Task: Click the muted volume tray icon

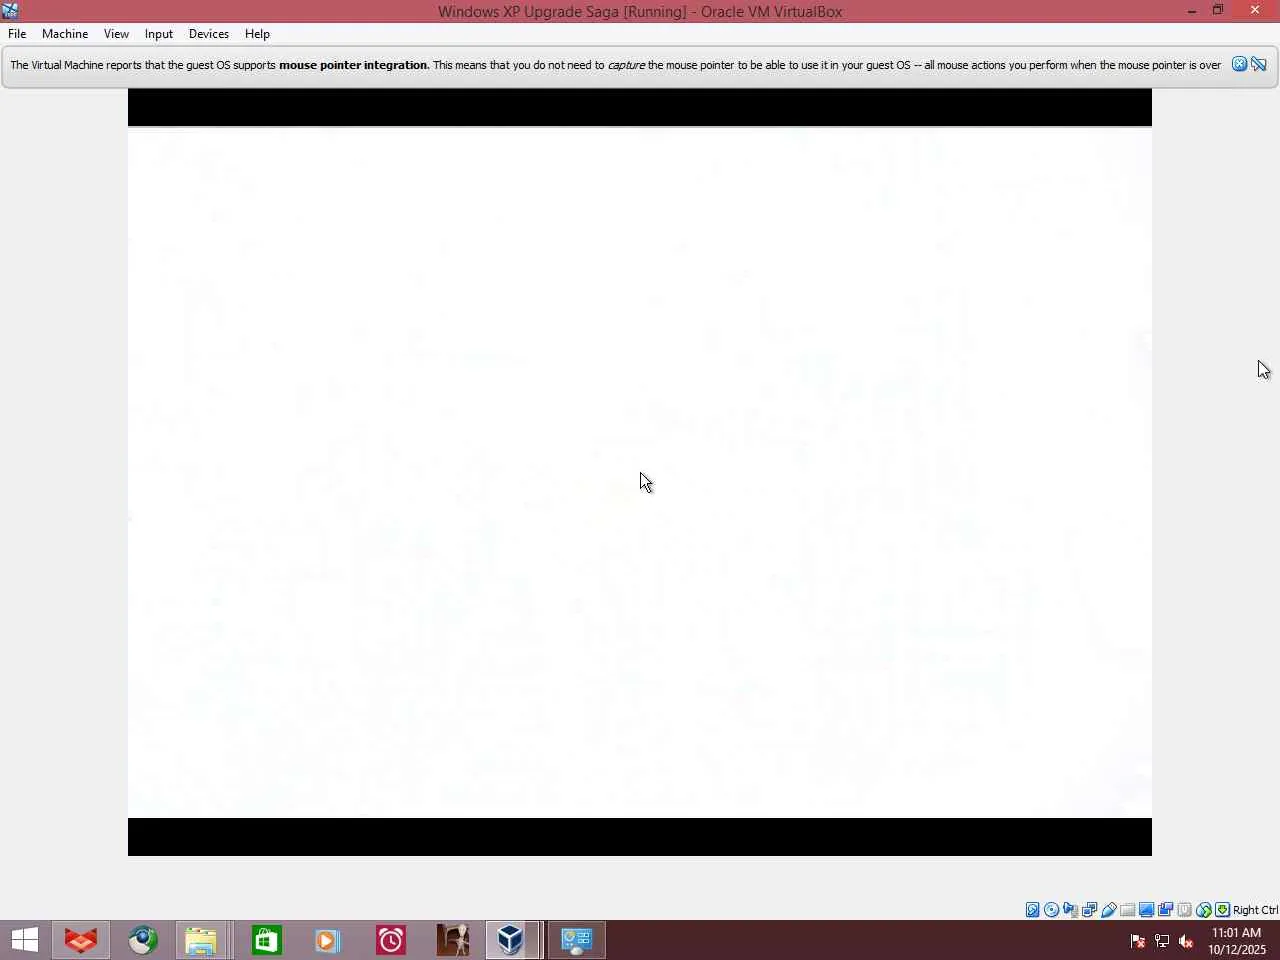Action: coord(1186,941)
